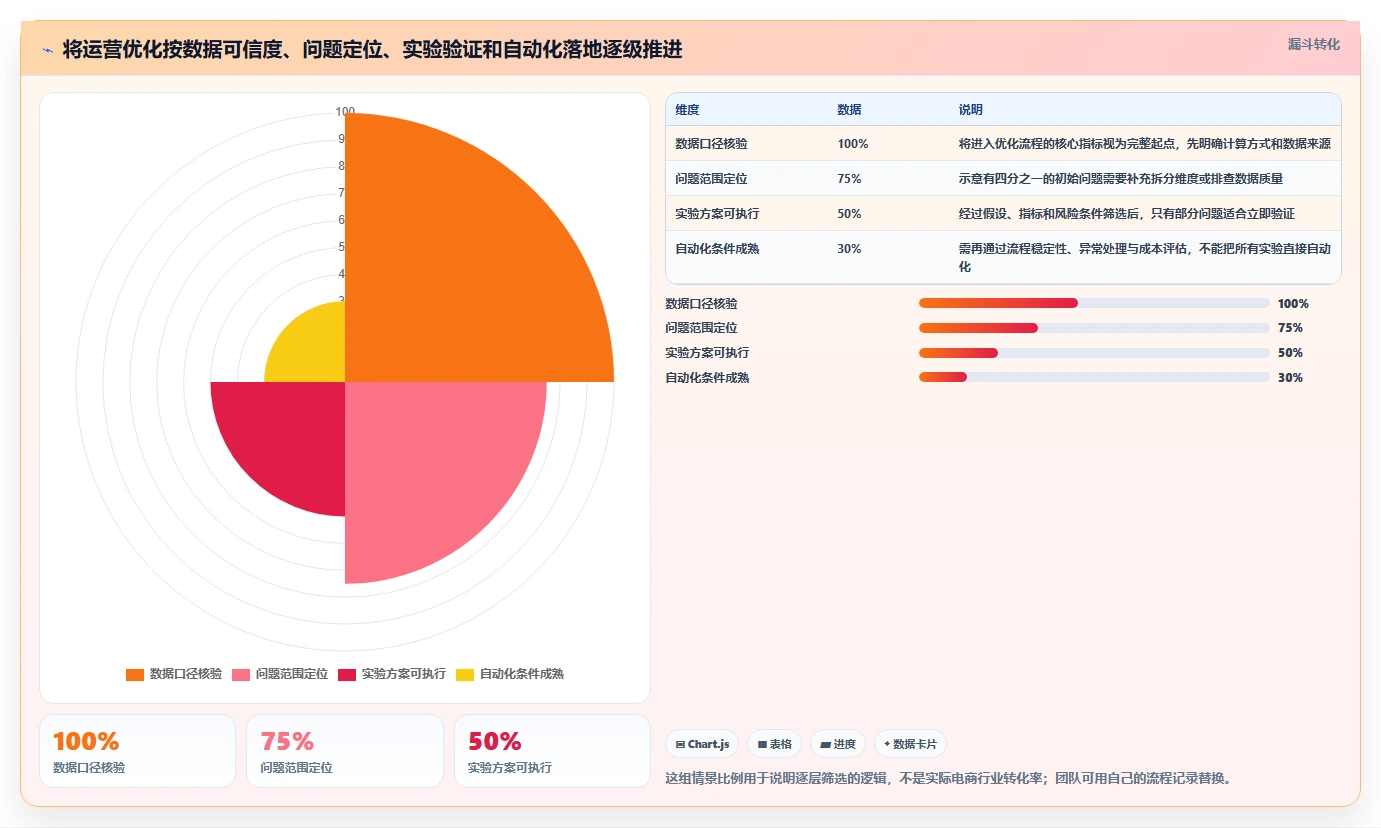Click the 50% label right of progress bars
Screen dimensions: 1381x828
click(x=1290, y=353)
